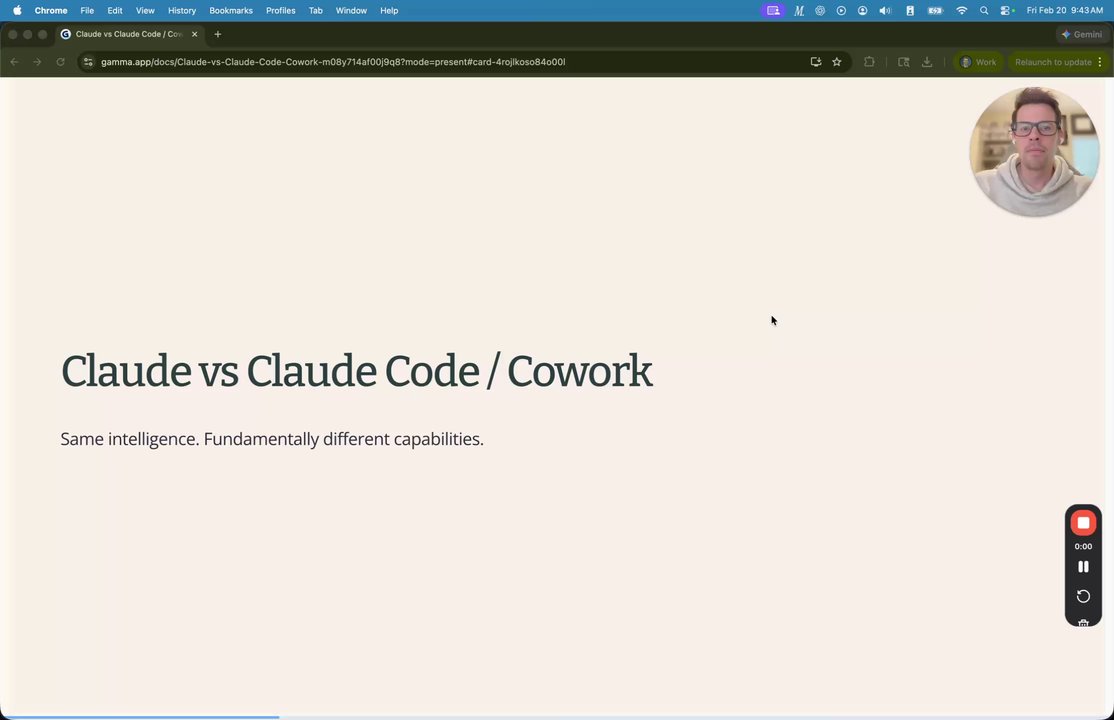Open Spotlight search icon

point(984,11)
